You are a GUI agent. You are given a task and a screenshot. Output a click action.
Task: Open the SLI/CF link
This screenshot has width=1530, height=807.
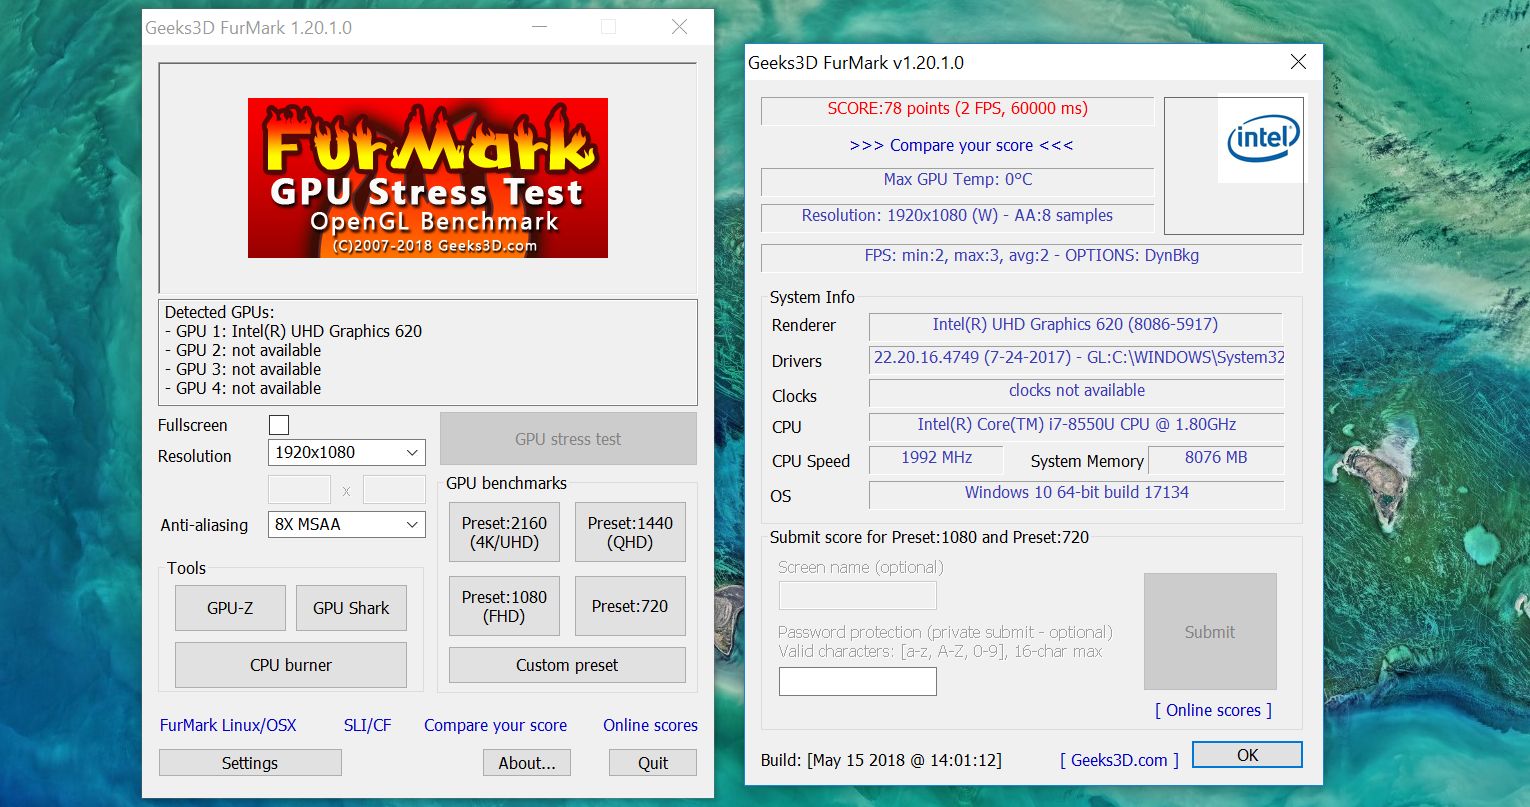tap(367, 725)
